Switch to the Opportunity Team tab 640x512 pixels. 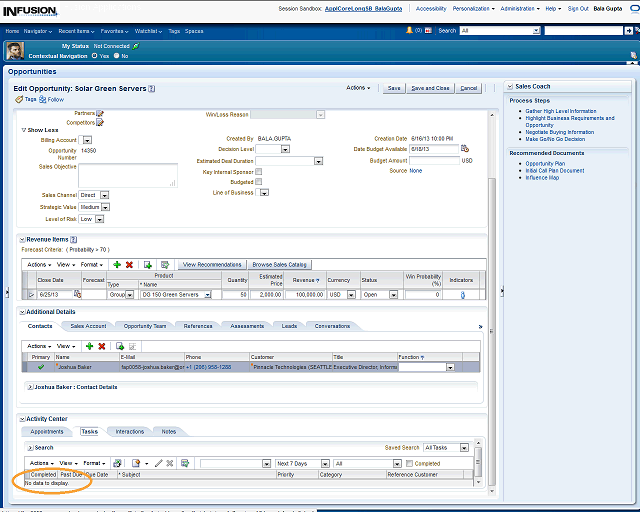(145, 326)
